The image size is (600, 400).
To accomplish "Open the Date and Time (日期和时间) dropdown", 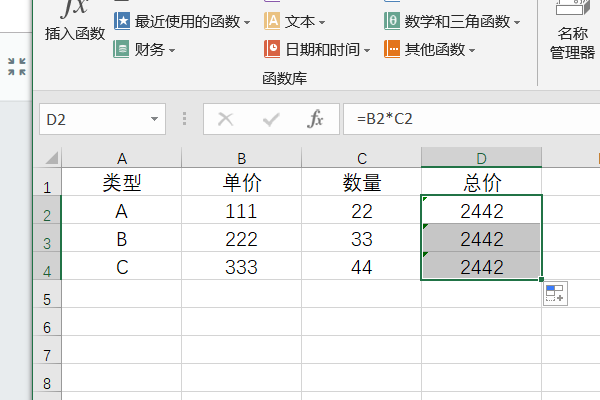I will [x=317, y=49].
